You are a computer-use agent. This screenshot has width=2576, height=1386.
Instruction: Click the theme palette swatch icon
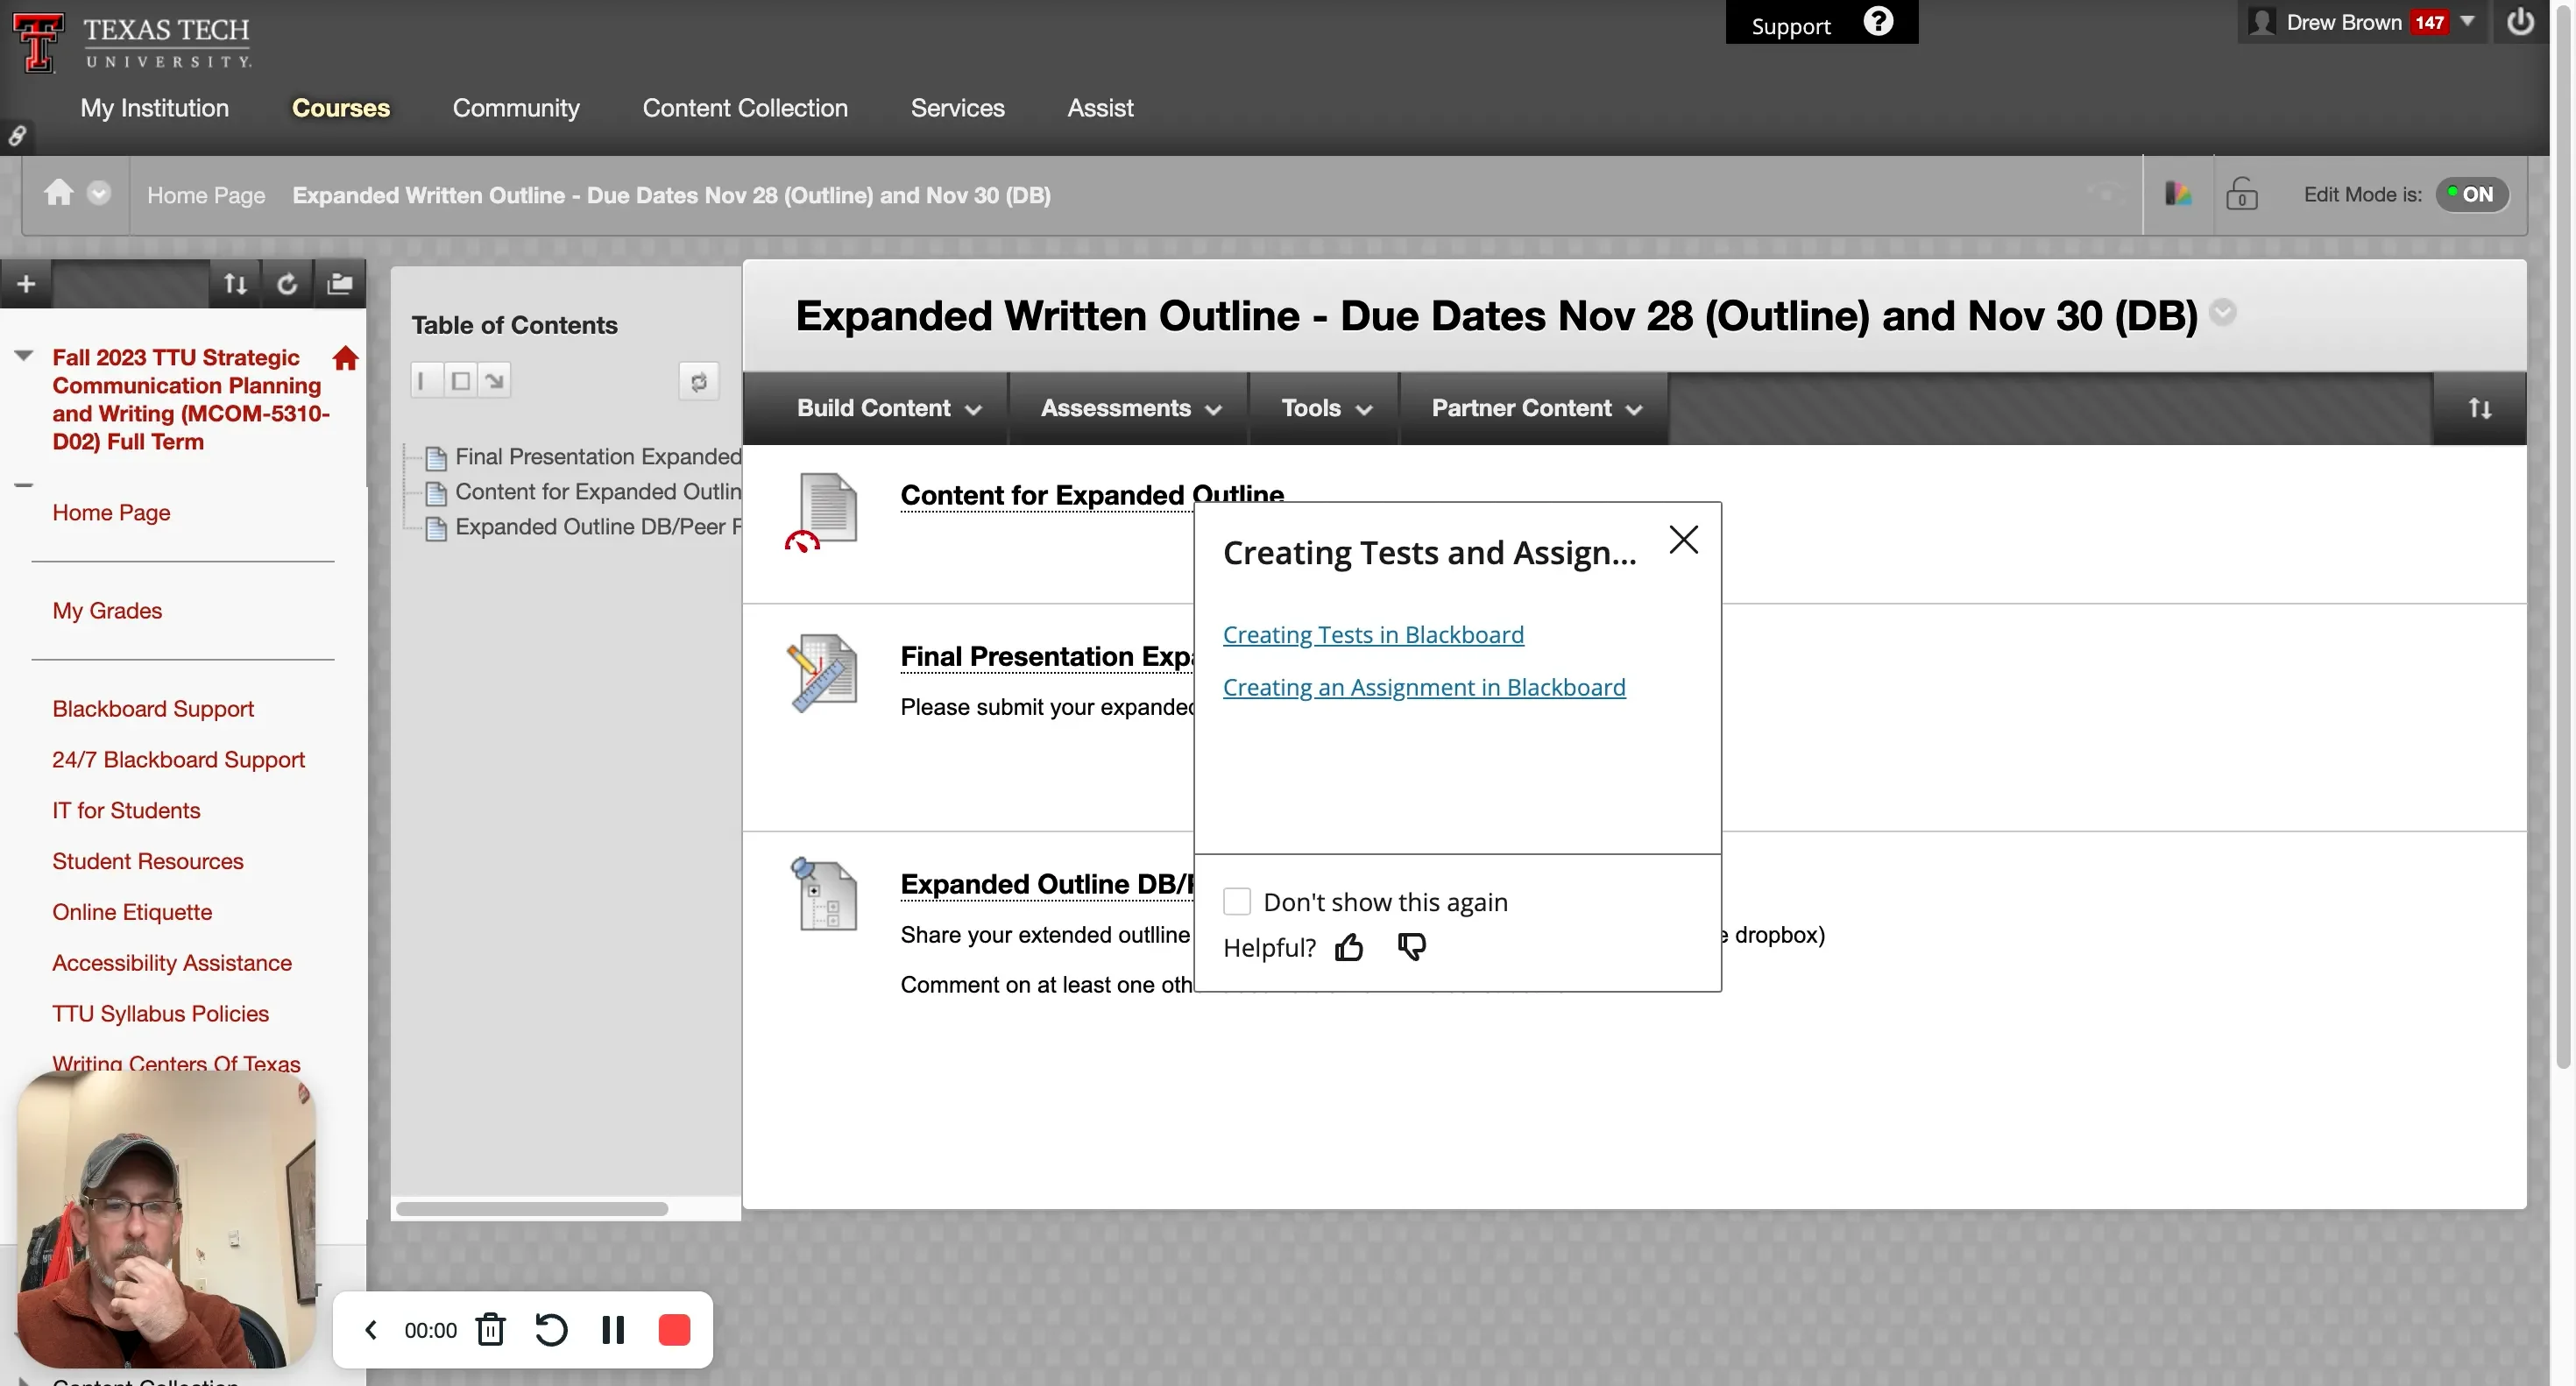click(2178, 194)
